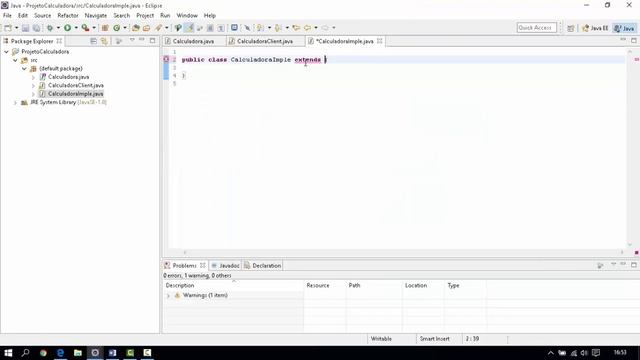Click the Open Type icon
640x360 pixels.
[x=136, y=28]
